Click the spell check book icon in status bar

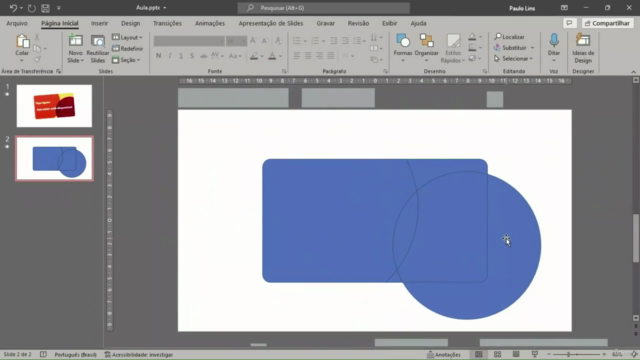click(x=43, y=354)
